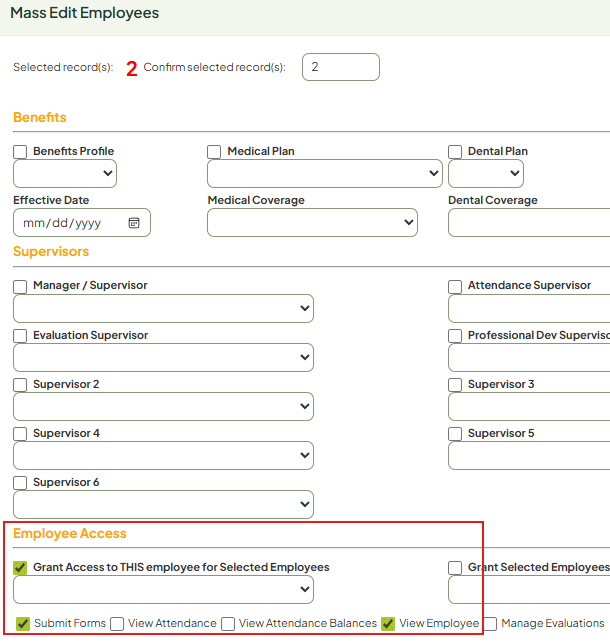The image size is (610, 642).
Task: Expand the Supervisor 3 dropdown
Action: 529,407
